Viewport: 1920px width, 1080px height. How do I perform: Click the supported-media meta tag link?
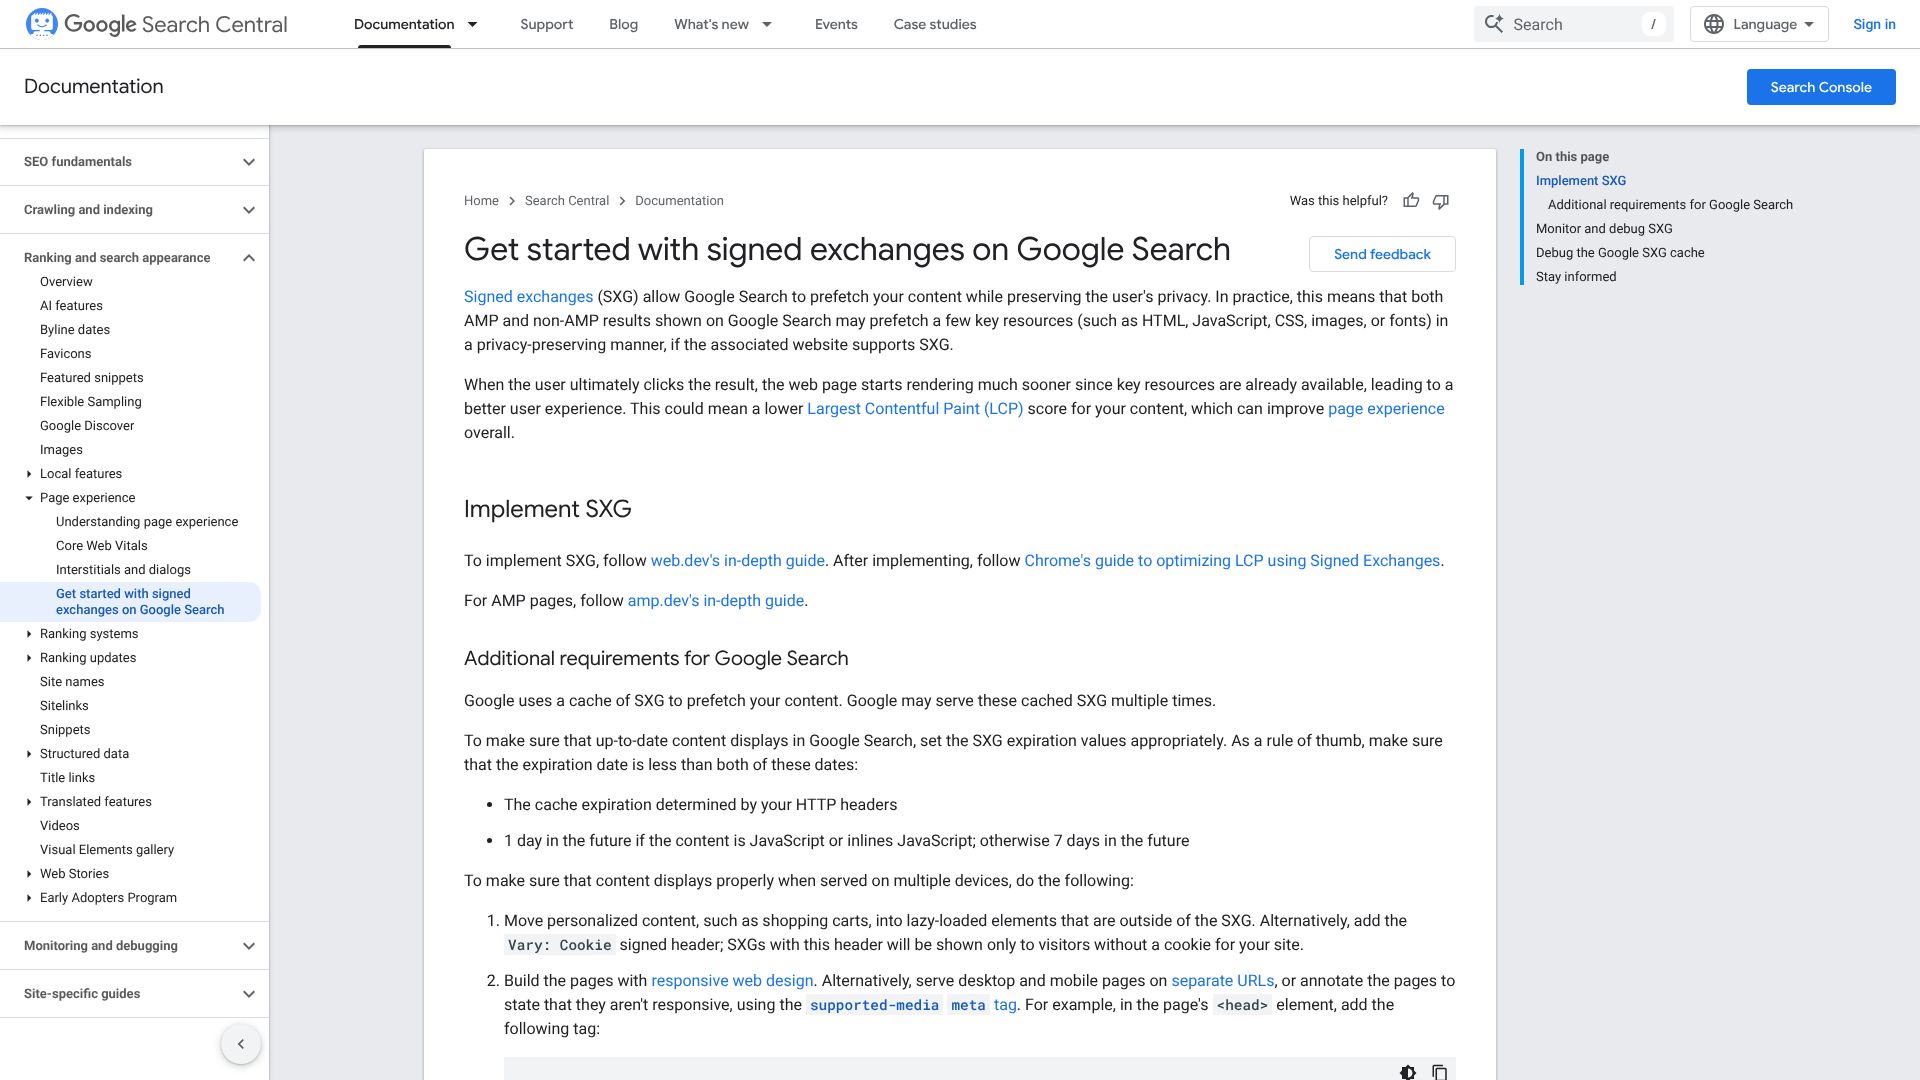coord(913,1005)
